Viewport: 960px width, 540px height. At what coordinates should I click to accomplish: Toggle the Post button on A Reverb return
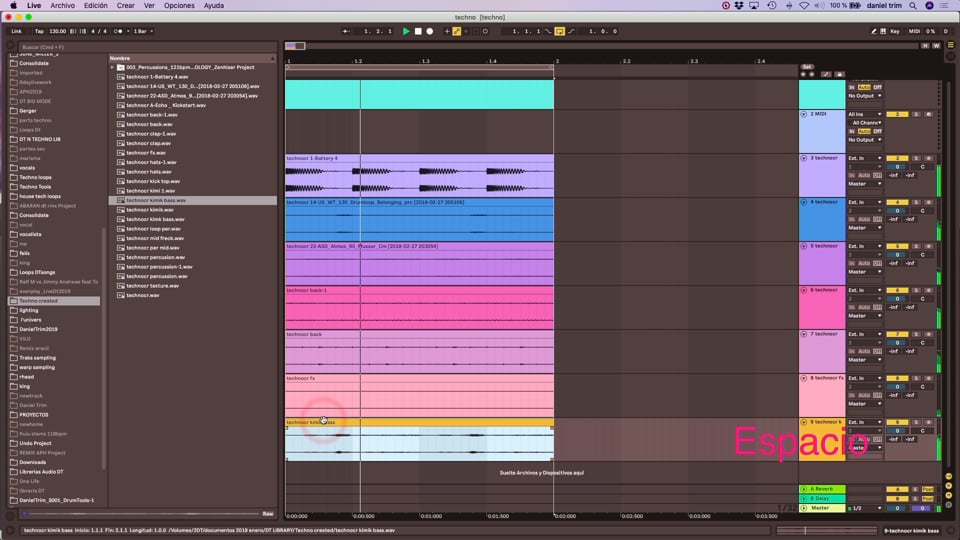point(928,489)
